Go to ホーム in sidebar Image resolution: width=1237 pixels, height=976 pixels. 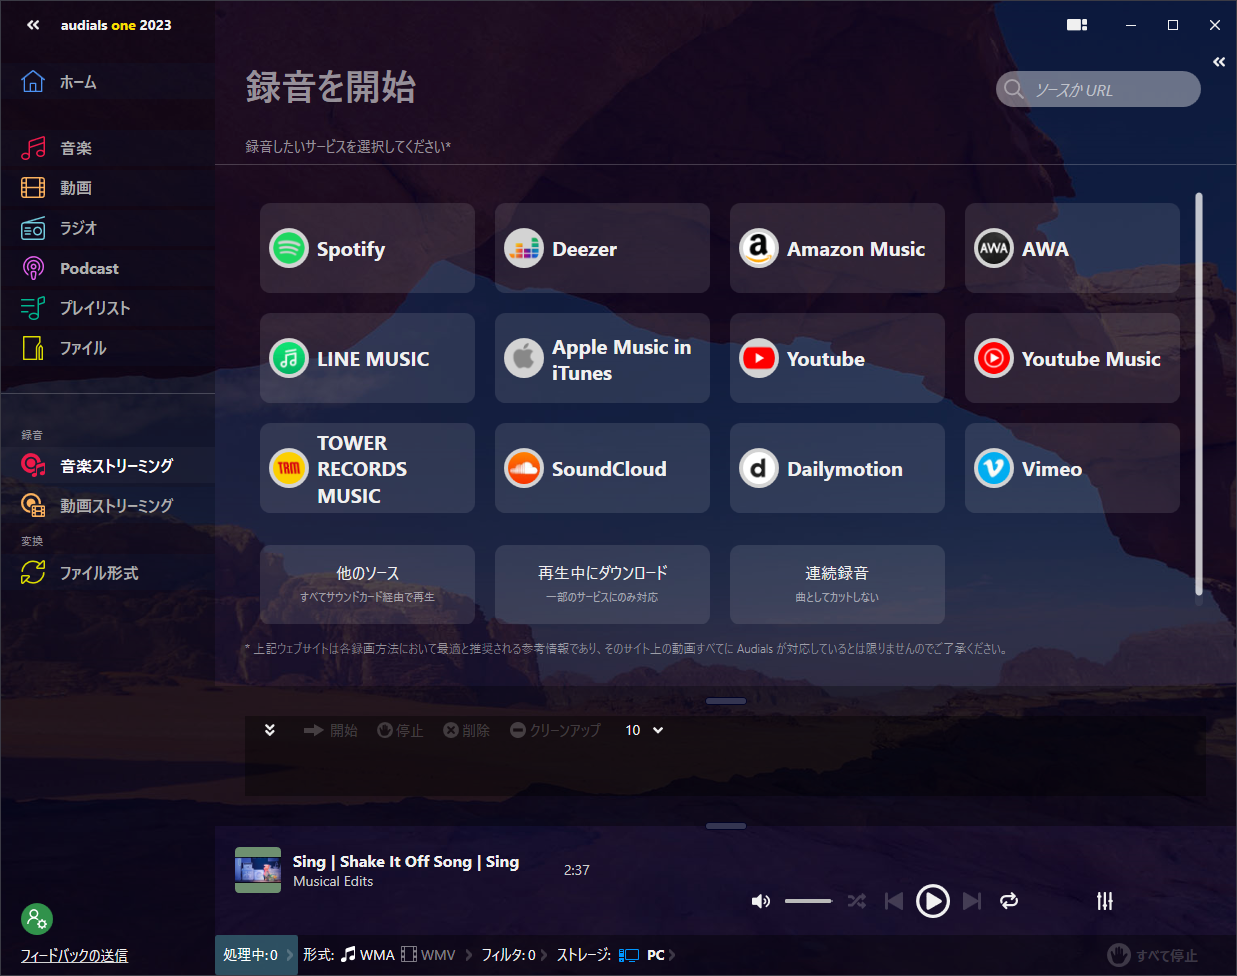coord(107,82)
